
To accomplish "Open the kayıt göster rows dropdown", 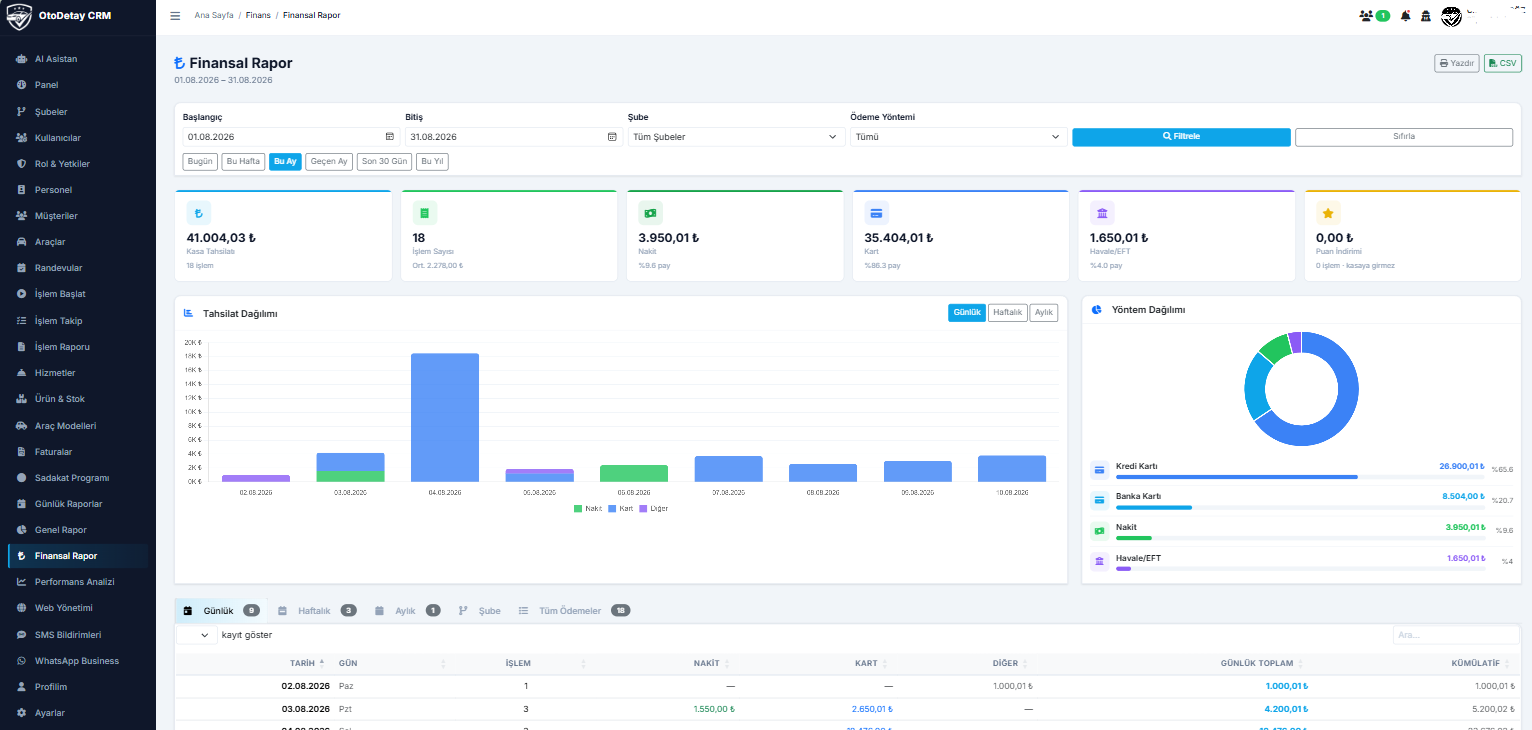I will (x=197, y=635).
